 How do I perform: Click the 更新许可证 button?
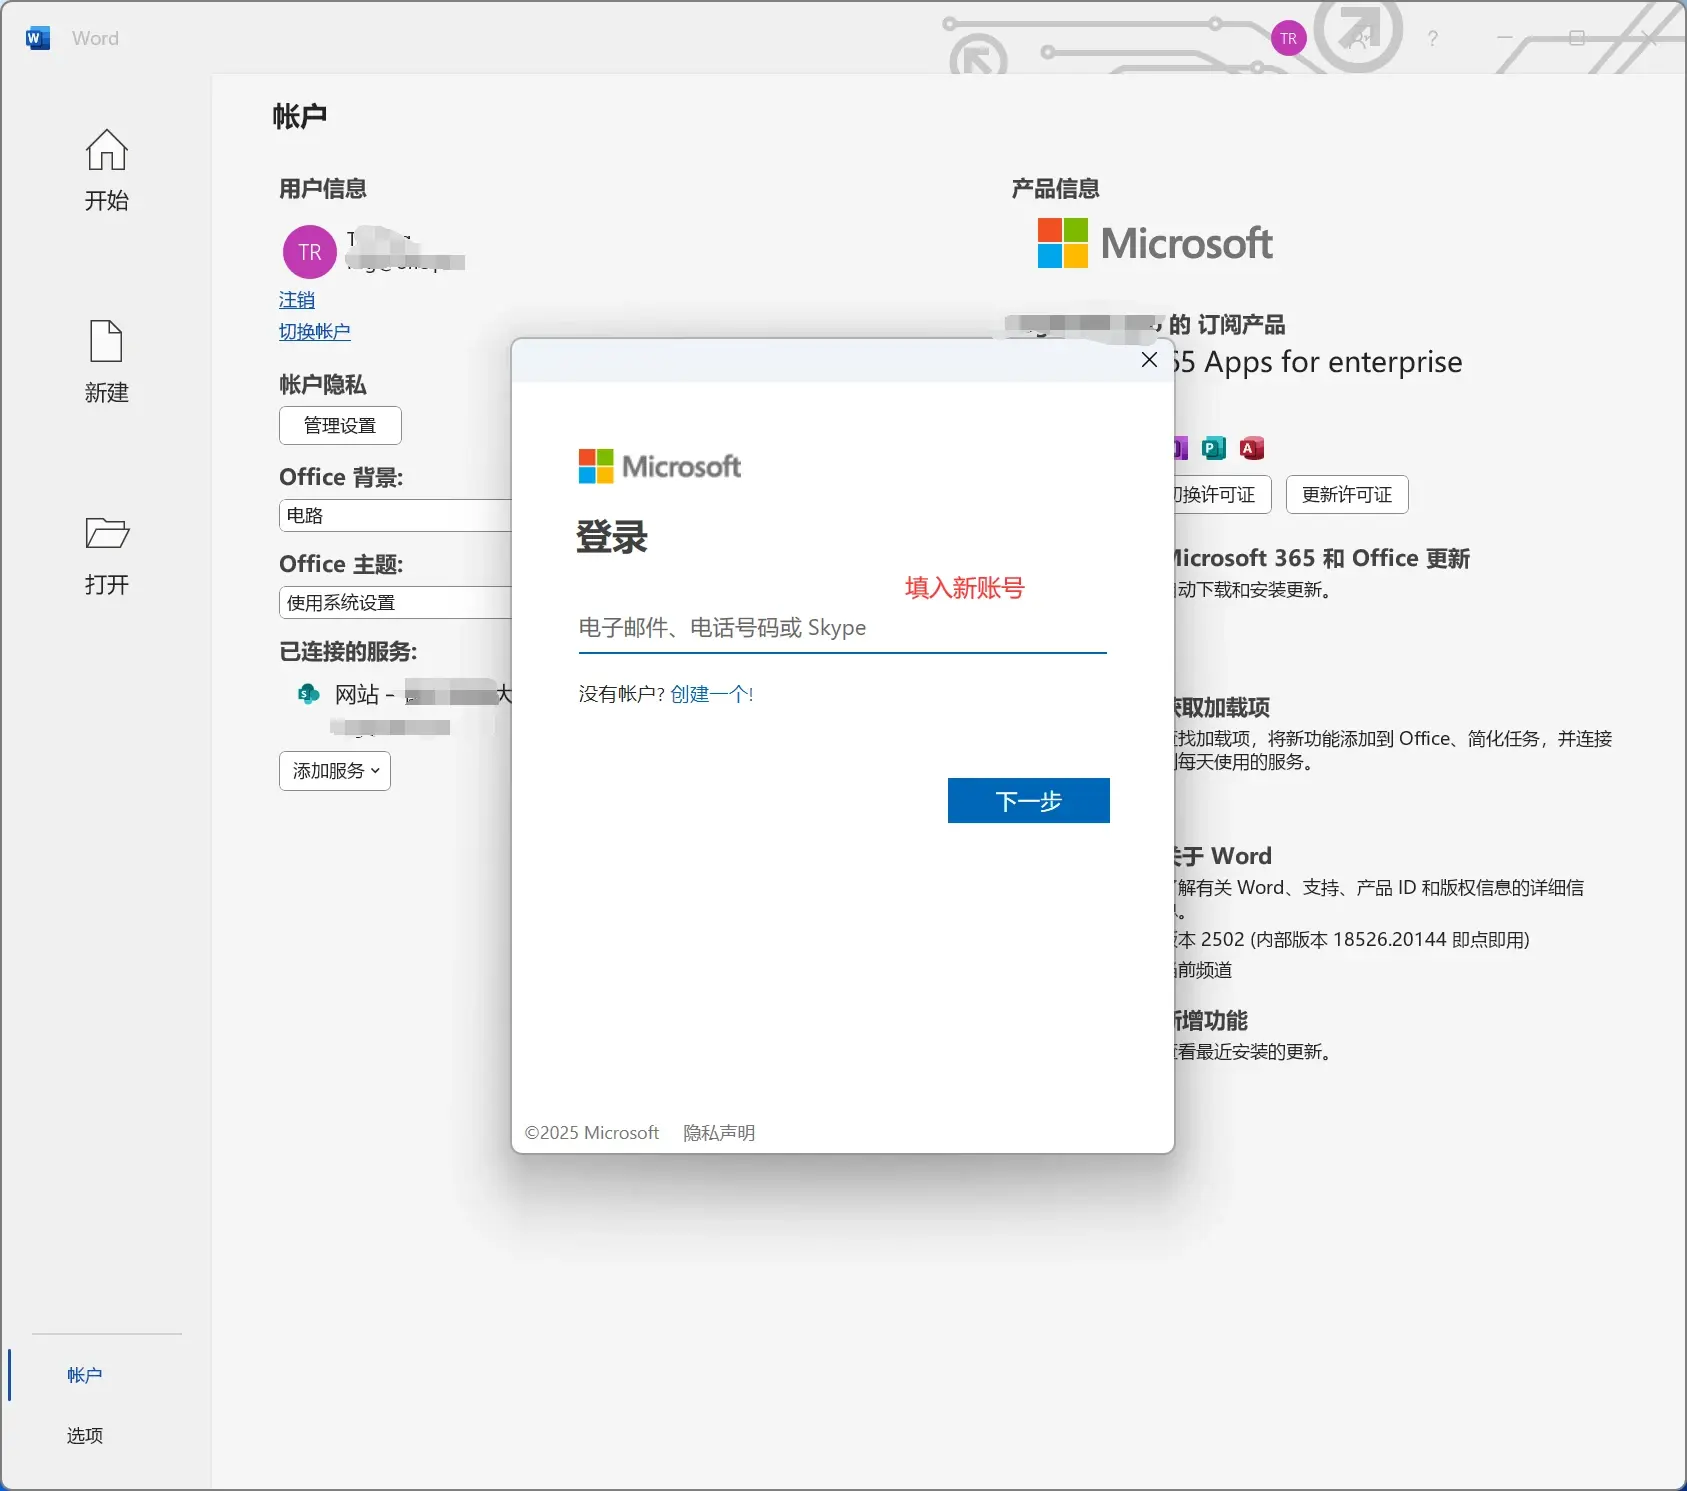click(1347, 494)
